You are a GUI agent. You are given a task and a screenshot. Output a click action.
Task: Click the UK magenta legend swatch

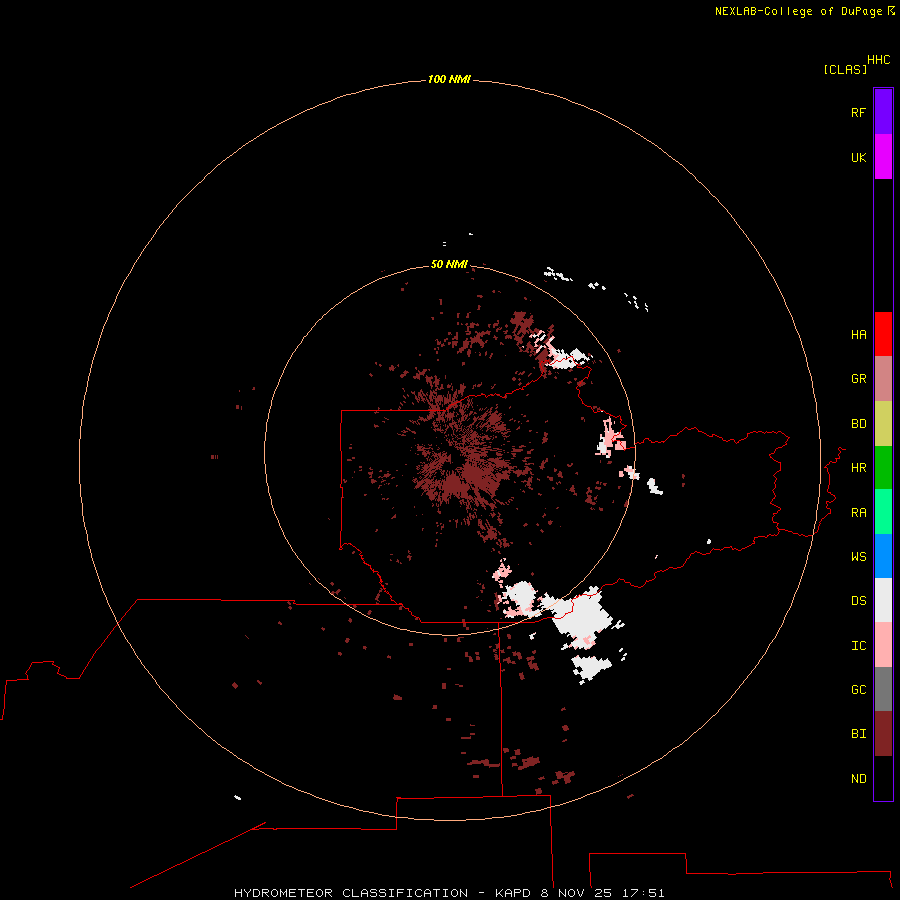(x=883, y=157)
